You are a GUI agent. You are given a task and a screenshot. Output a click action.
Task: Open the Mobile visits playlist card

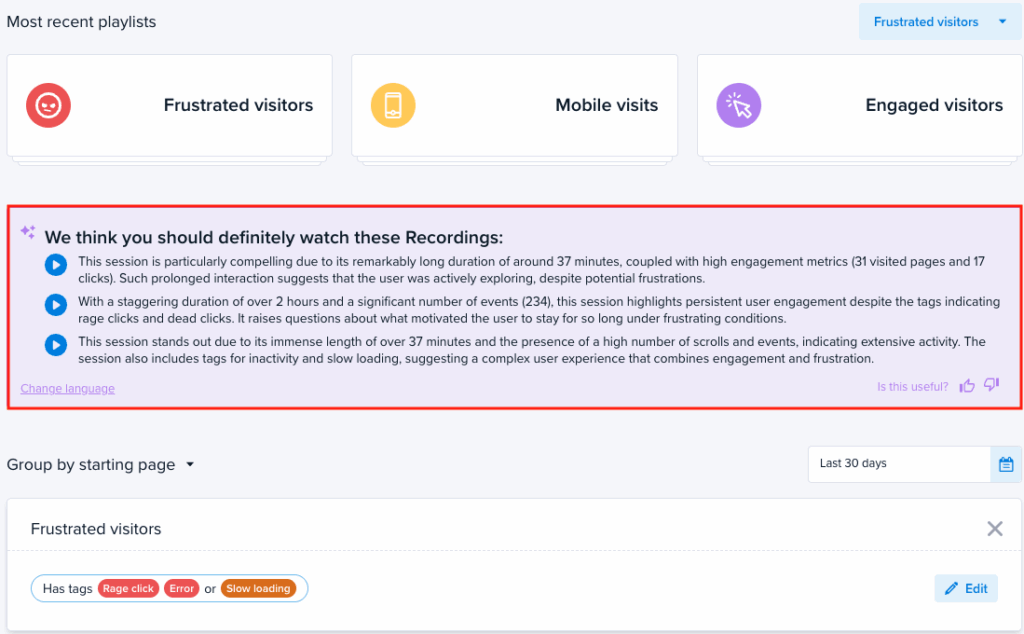[514, 106]
